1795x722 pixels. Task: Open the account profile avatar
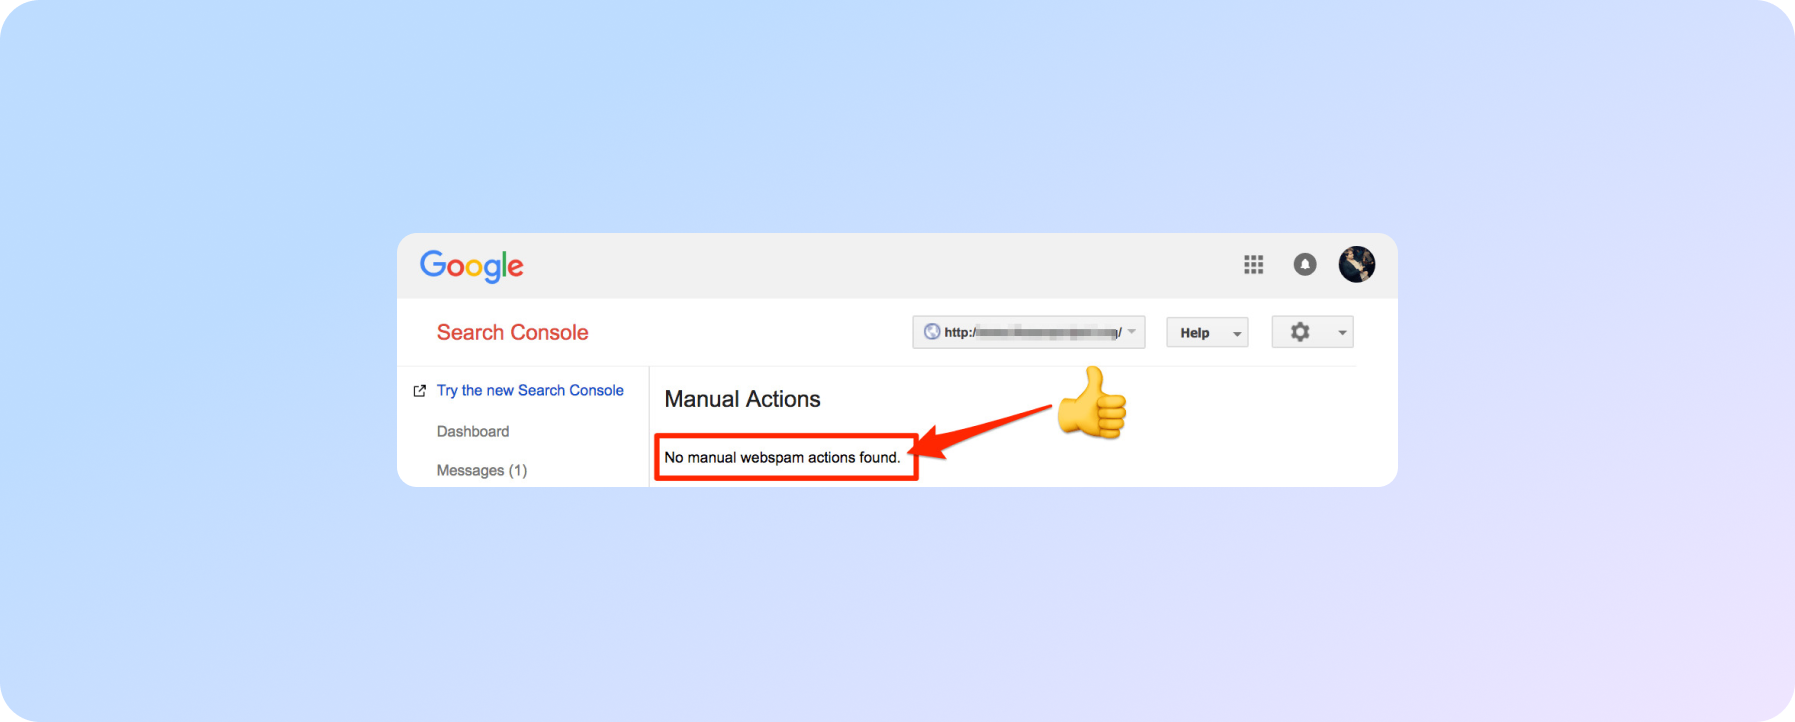(1356, 264)
